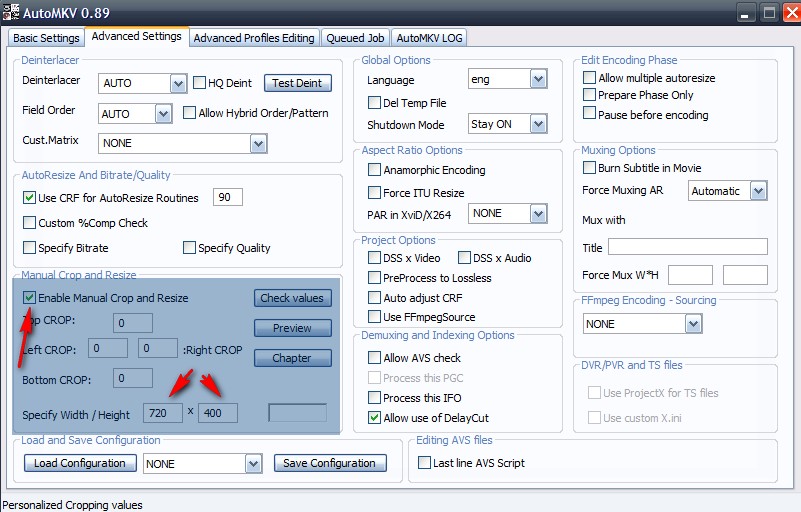This screenshot has width=801, height=512.
Task: Tick DSS x Audio checkbox
Action: pyautogui.click(x=464, y=258)
